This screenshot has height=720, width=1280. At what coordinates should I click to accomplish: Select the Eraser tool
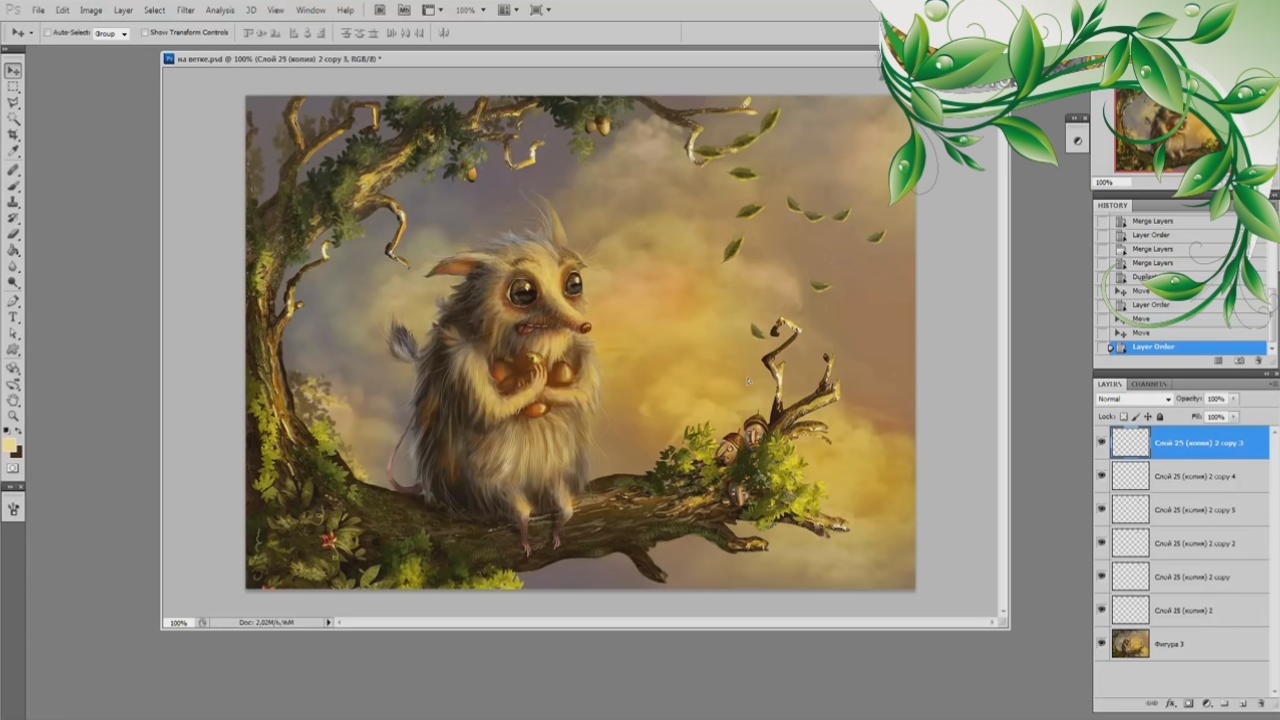tap(13, 235)
